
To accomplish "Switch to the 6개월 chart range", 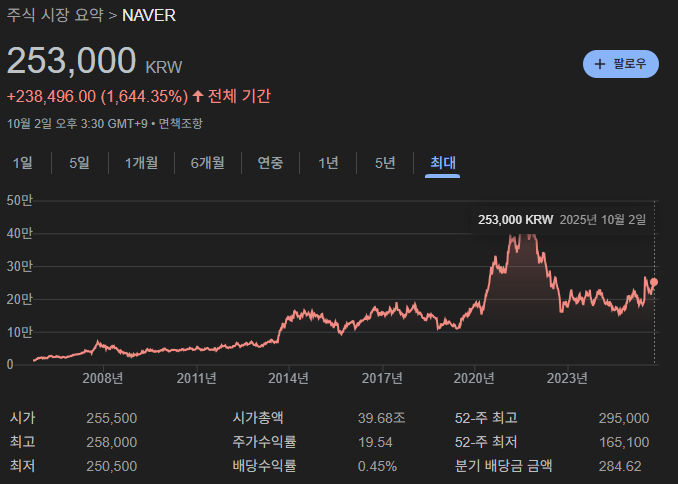I will pyautogui.click(x=208, y=163).
